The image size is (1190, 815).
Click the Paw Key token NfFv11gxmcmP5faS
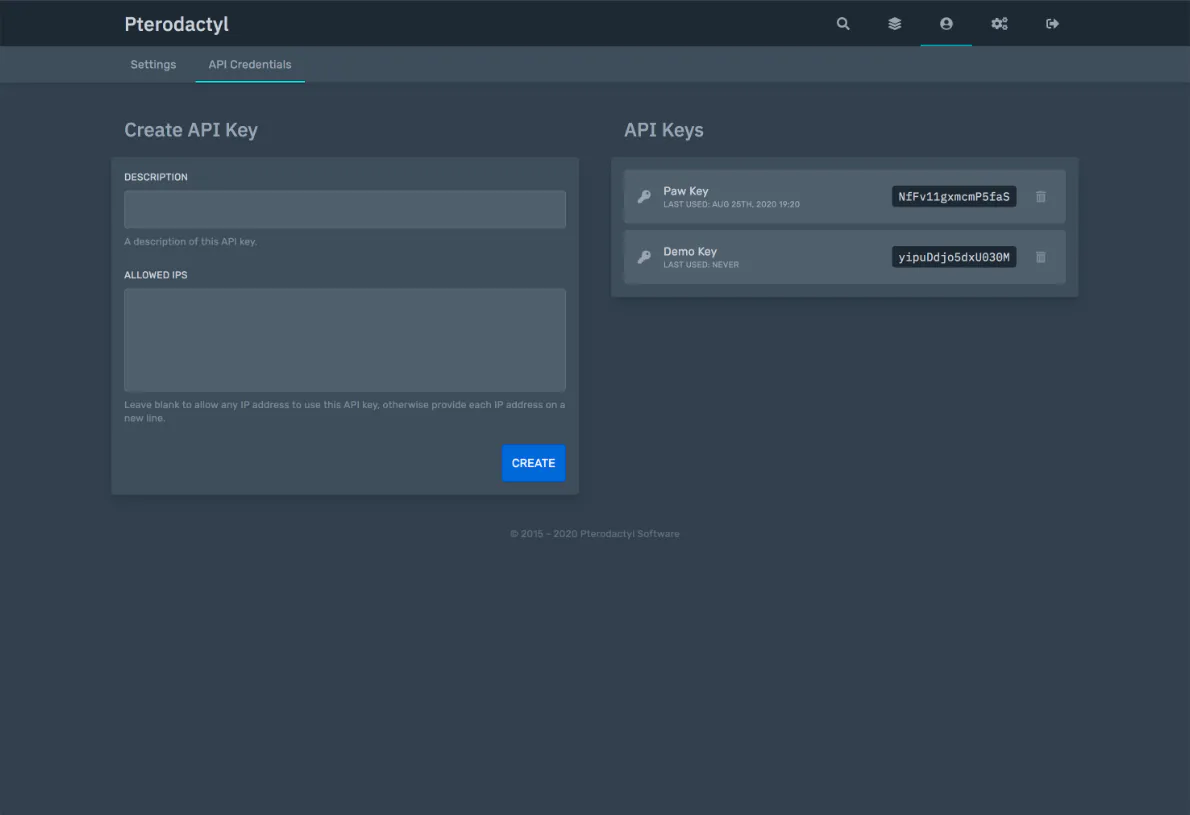tap(953, 197)
